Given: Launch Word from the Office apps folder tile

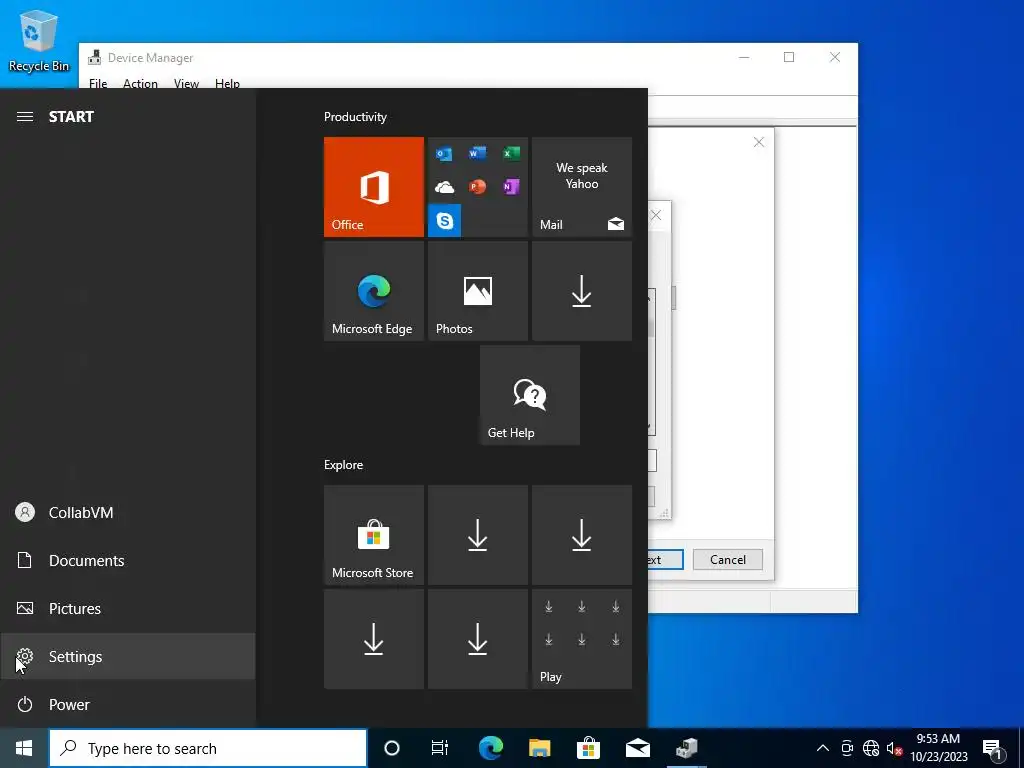Looking at the screenshot, I should [477, 153].
